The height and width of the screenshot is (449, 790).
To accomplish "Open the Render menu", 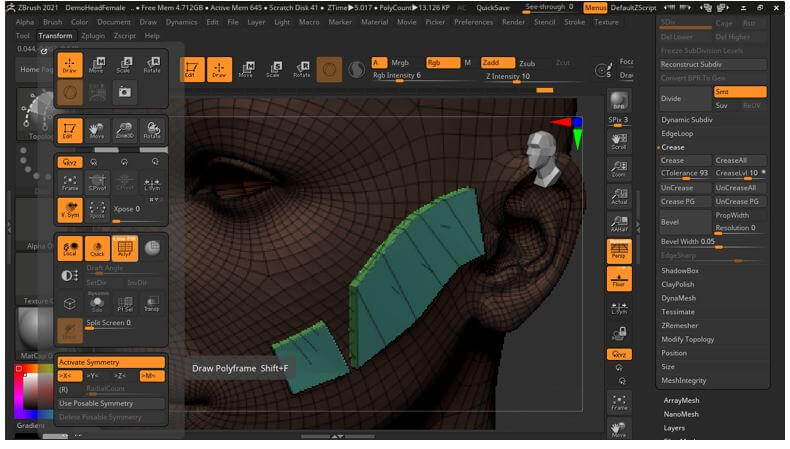I will pos(513,22).
